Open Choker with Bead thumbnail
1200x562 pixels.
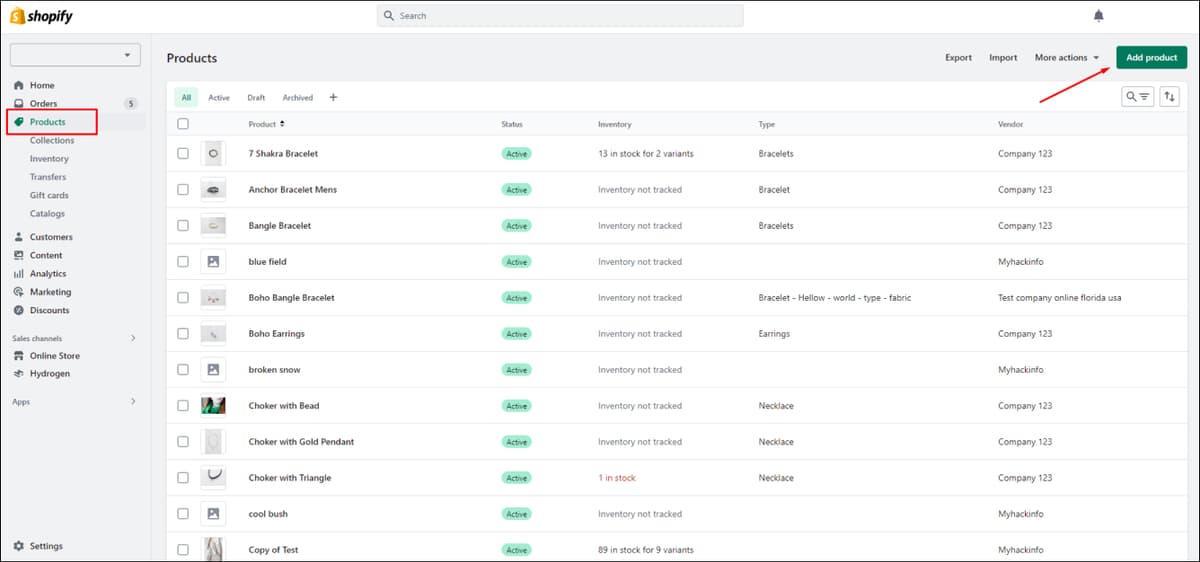pyautogui.click(x=213, y=405)
